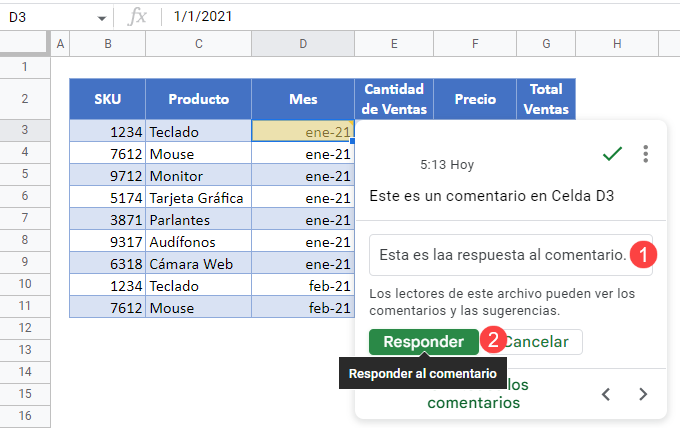The width and height of the screenshot is (680, 428).
Task: Go to the next comment arrow
Action: point(643,394)
